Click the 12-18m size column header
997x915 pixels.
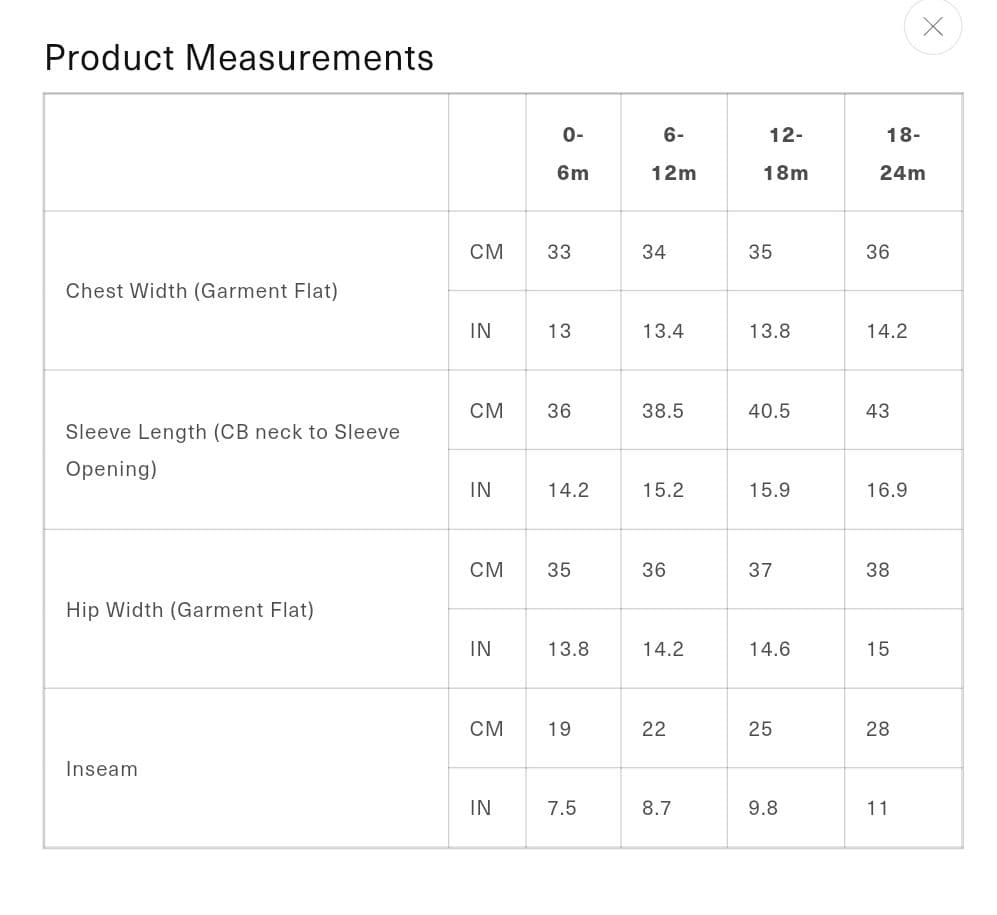pos(785,153)
